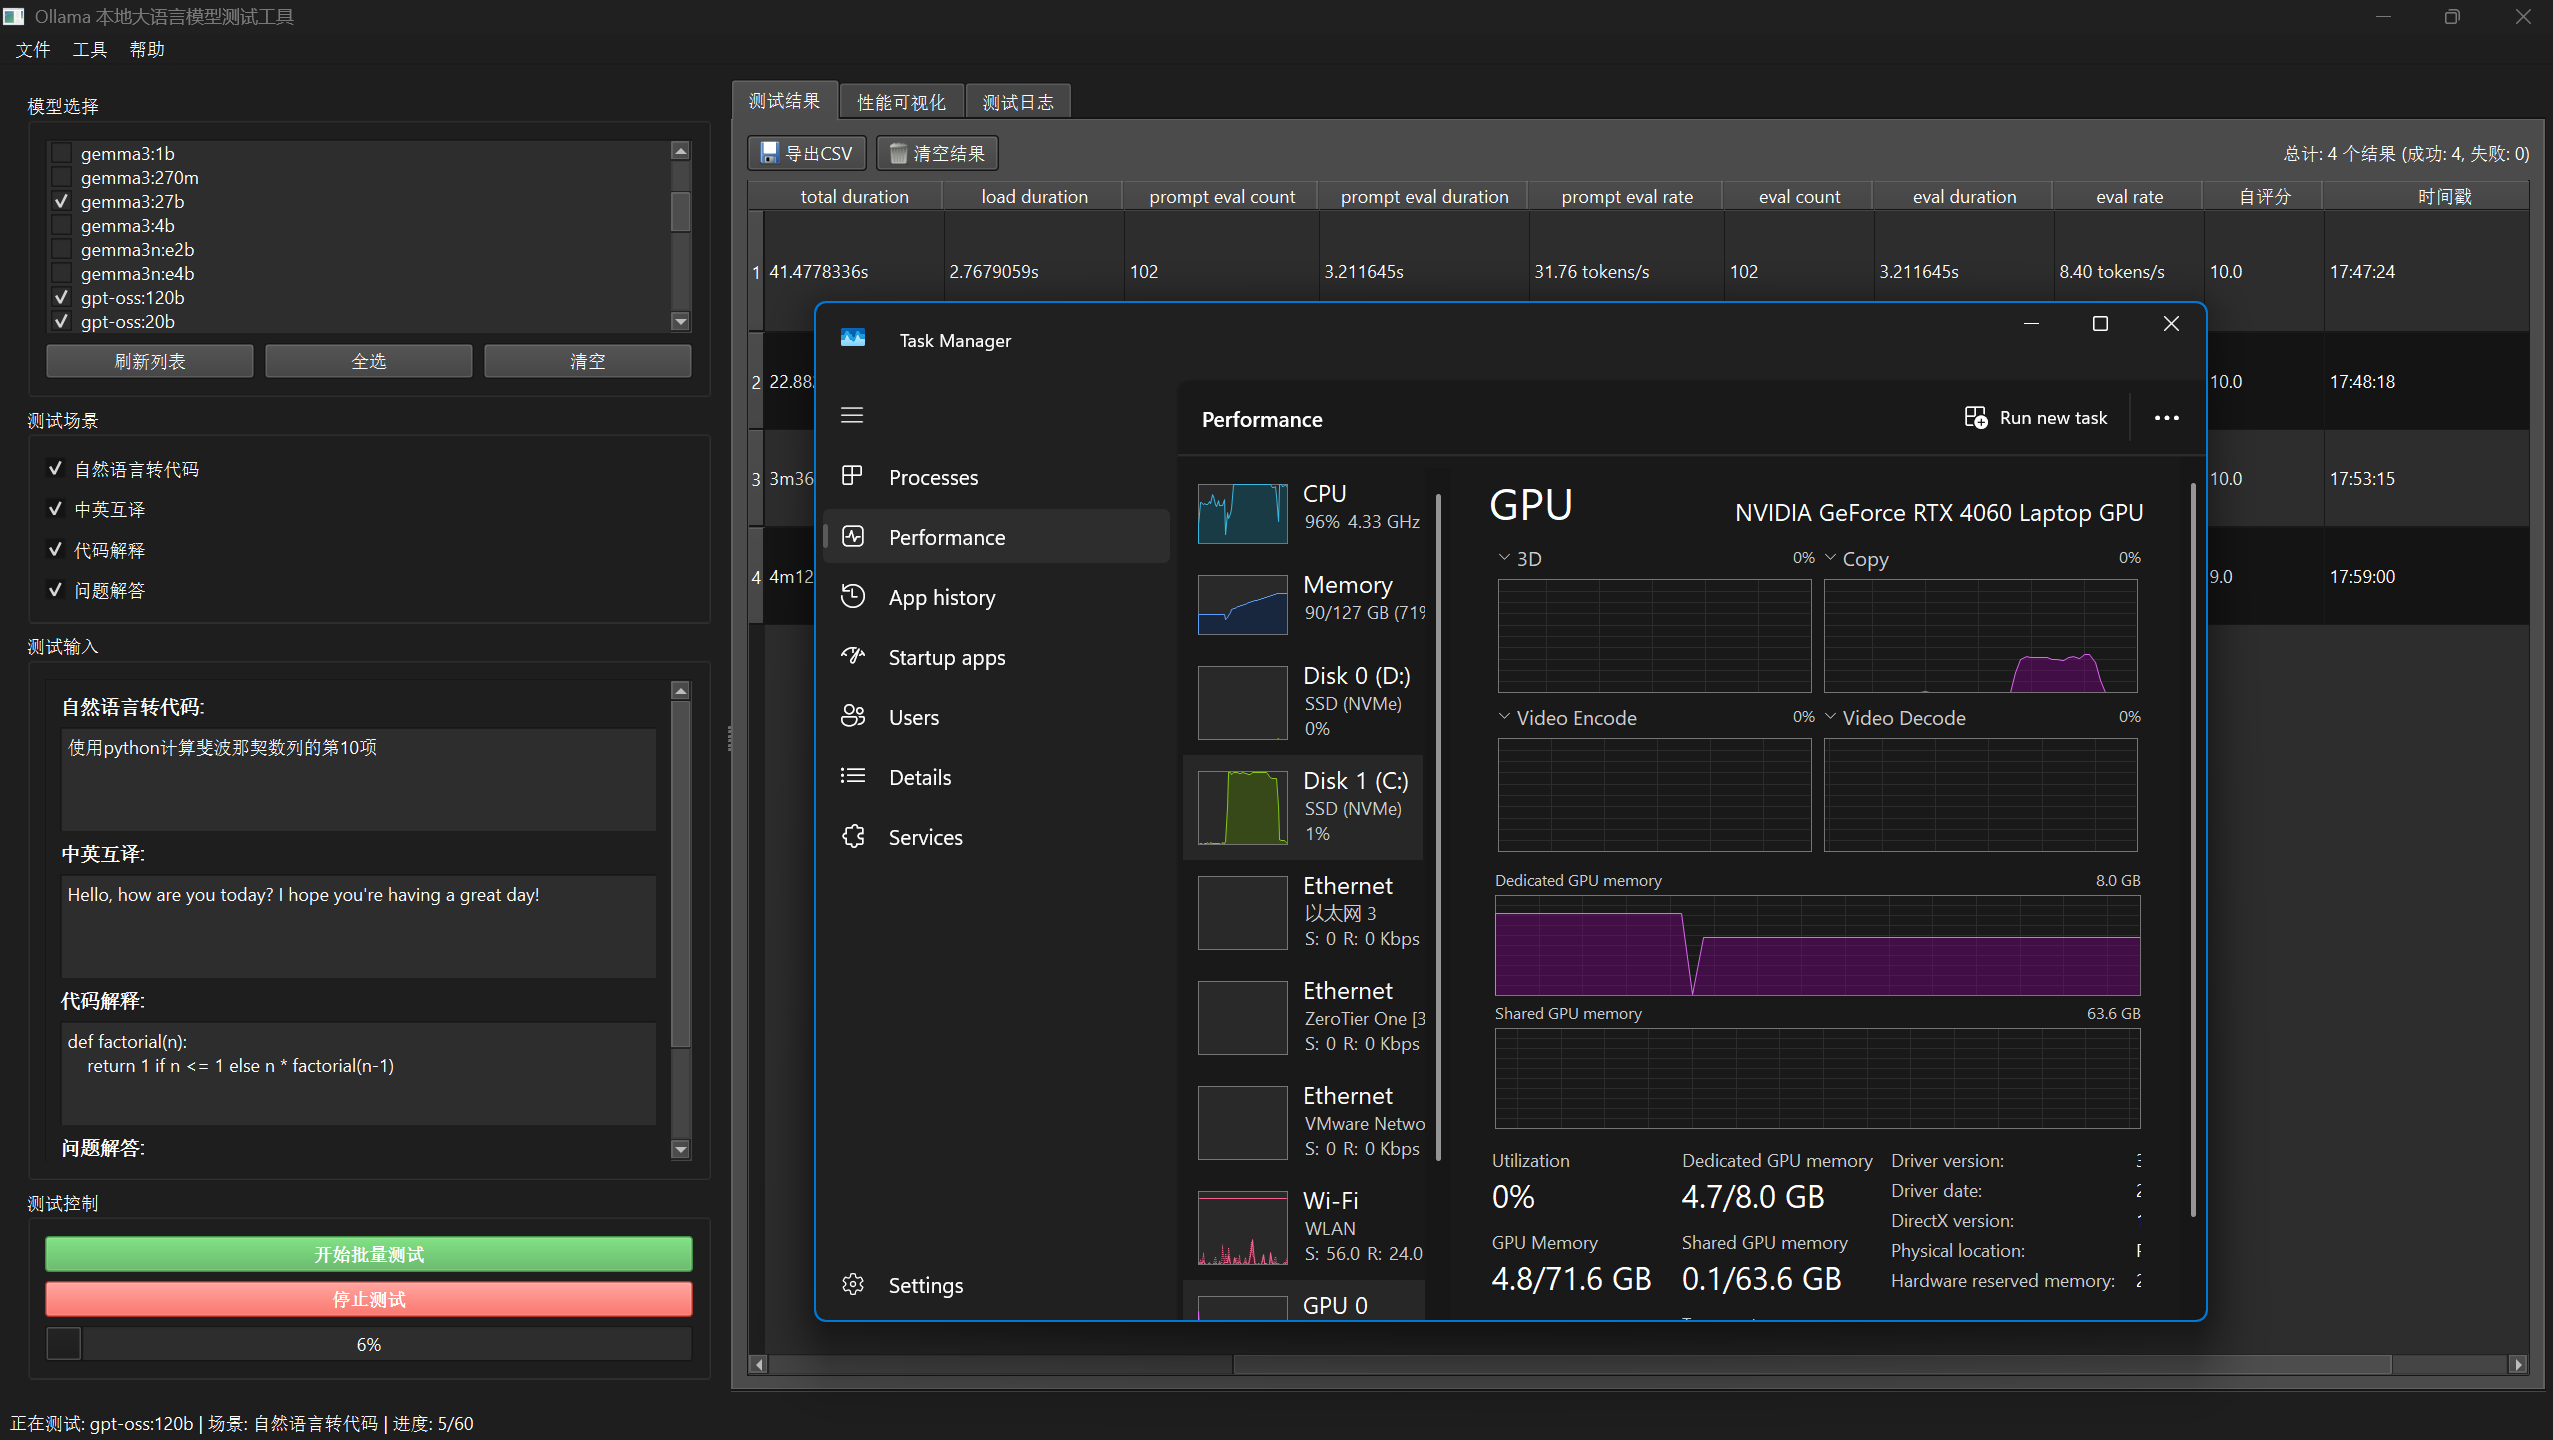
Task: Check the gemma3:1b model checkbox
Action: pos(62,153)
